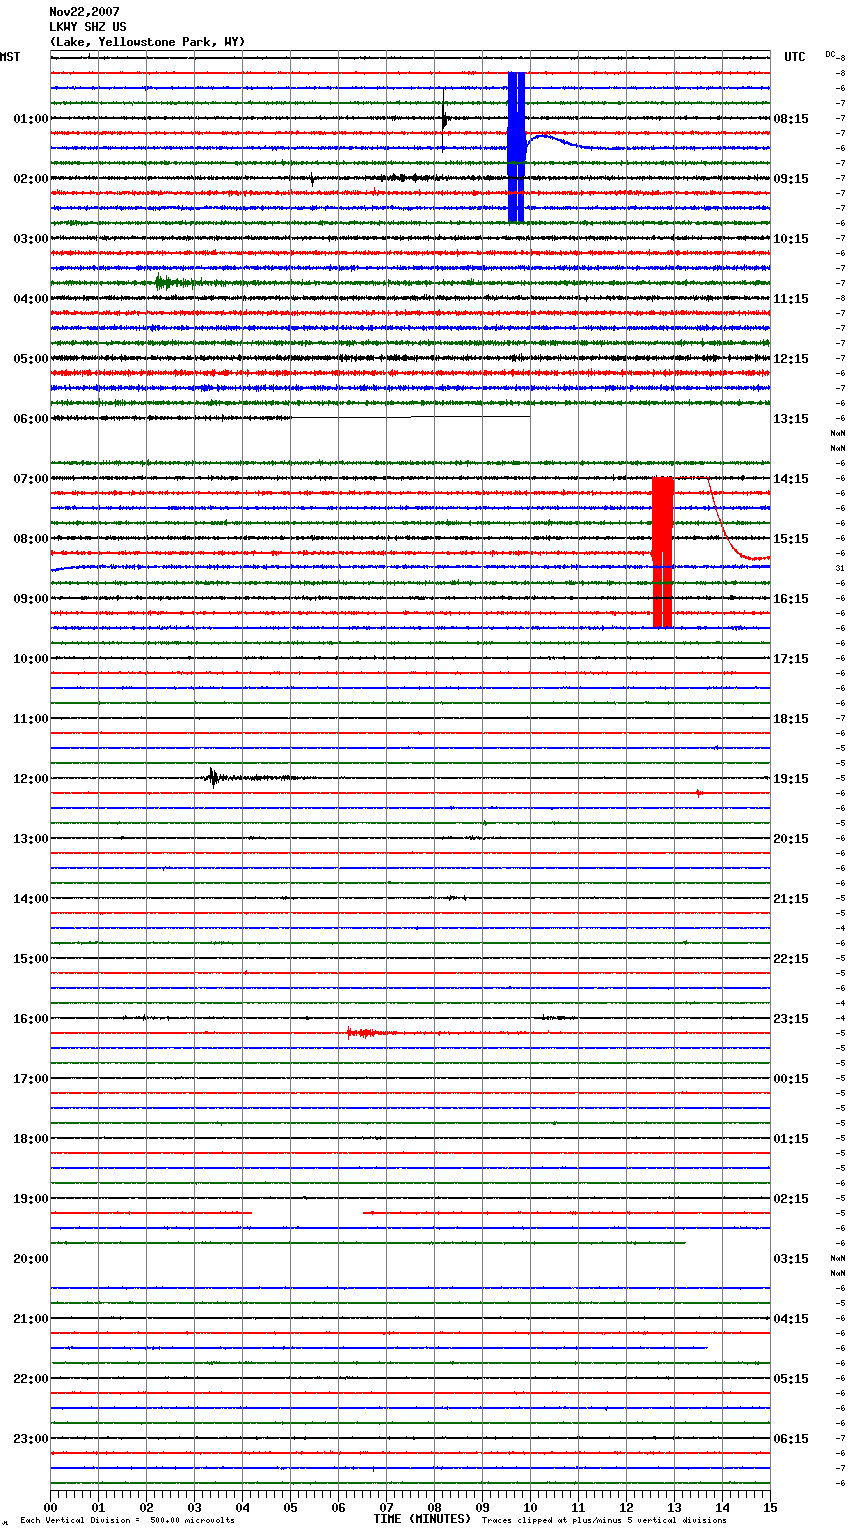Select the 16:00 MST time label
This screenshot has width=850, height=1534.
pos(31,1019)
